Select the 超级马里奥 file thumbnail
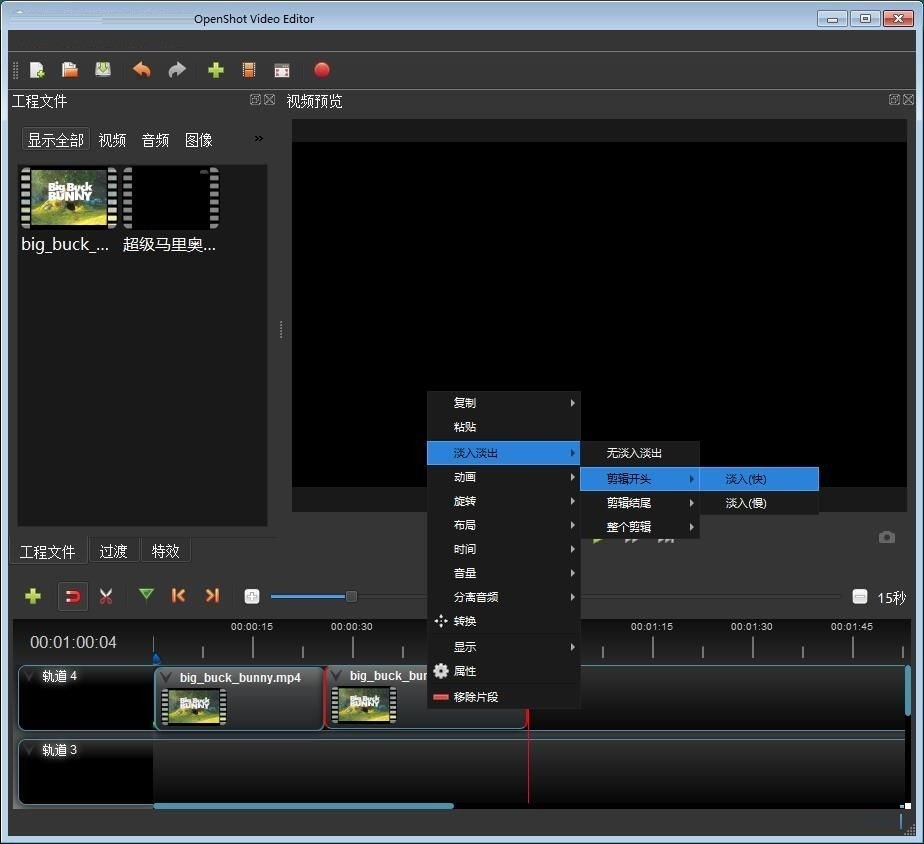The width and height of the screenshot is (924, 844). 171,197
